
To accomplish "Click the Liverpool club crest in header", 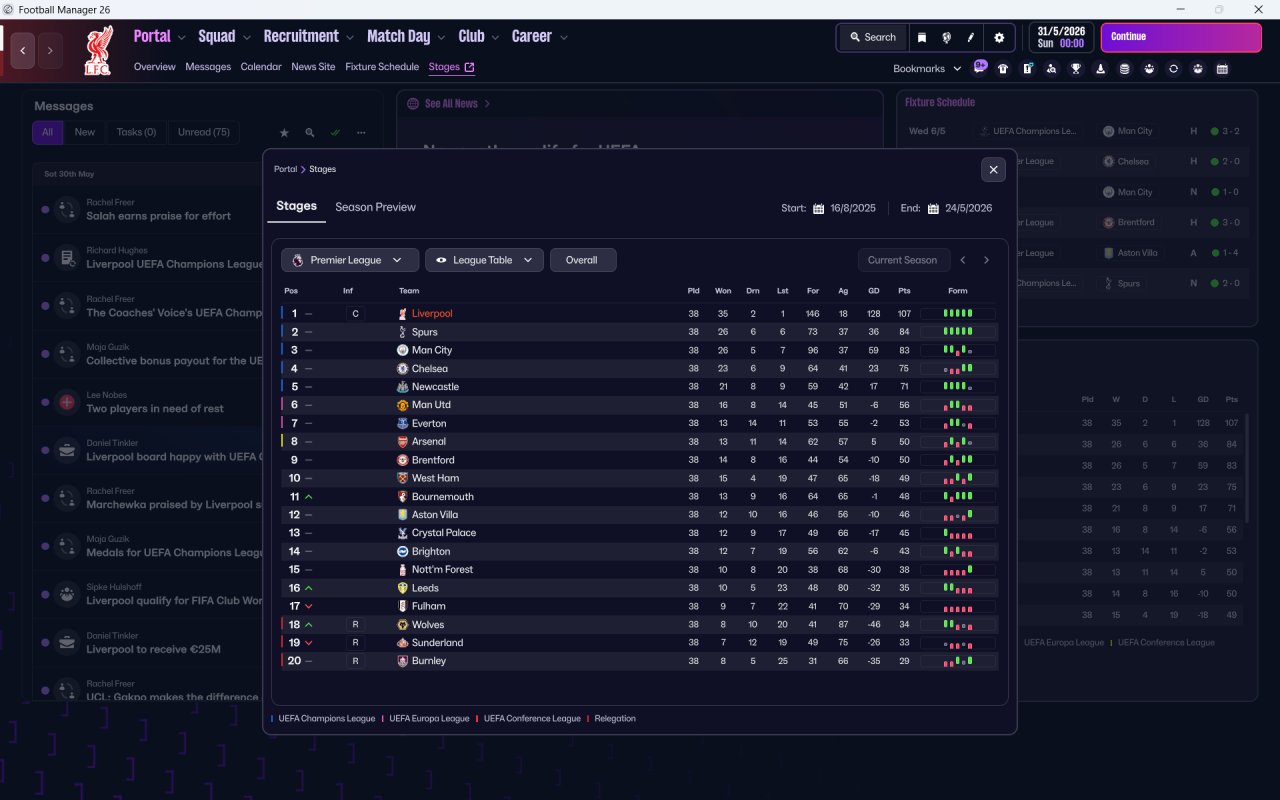I will 98,50.
